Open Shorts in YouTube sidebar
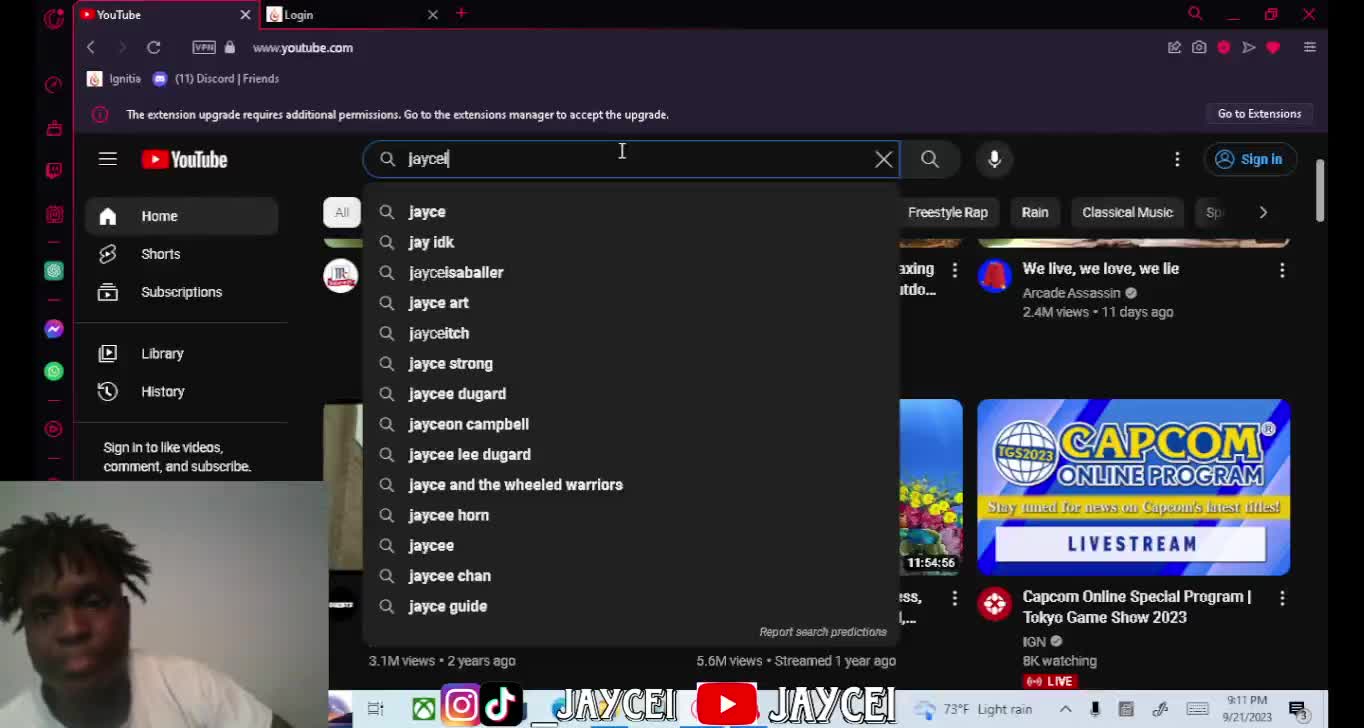Viewport: 1364px width, 728px height. click(181, 254)
